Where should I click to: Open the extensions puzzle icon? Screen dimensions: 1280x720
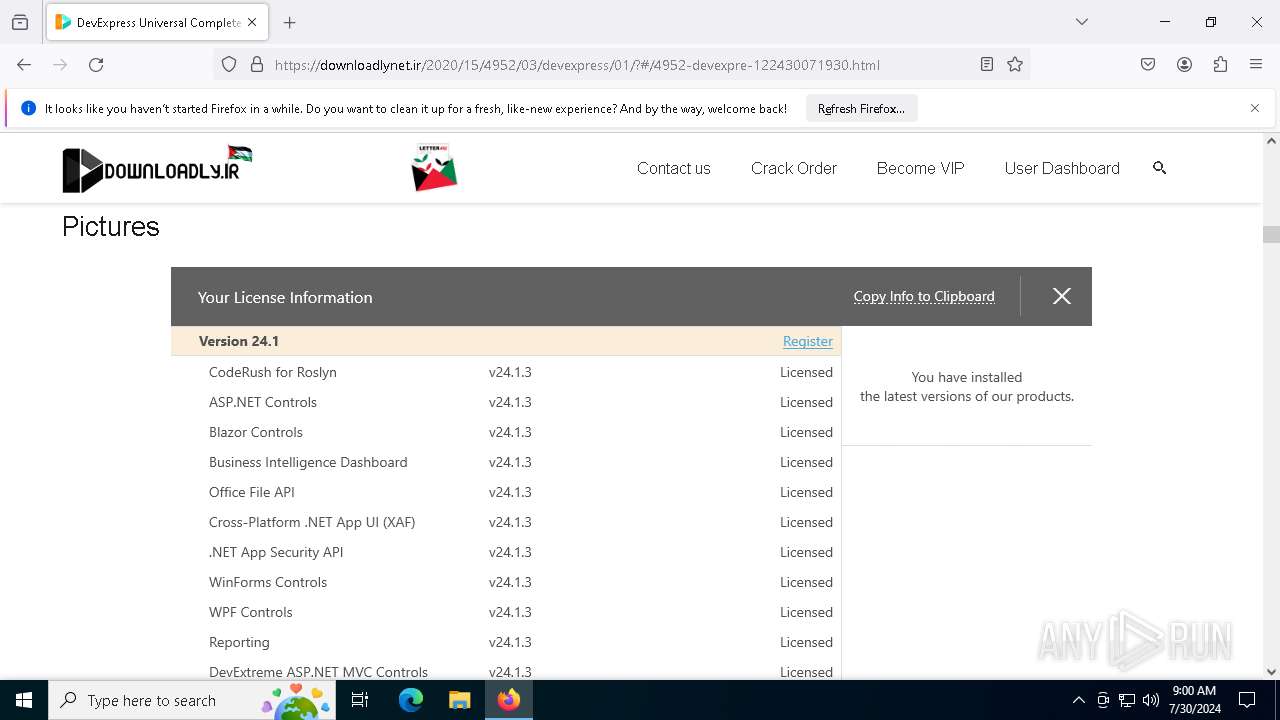click(1220, 65)
